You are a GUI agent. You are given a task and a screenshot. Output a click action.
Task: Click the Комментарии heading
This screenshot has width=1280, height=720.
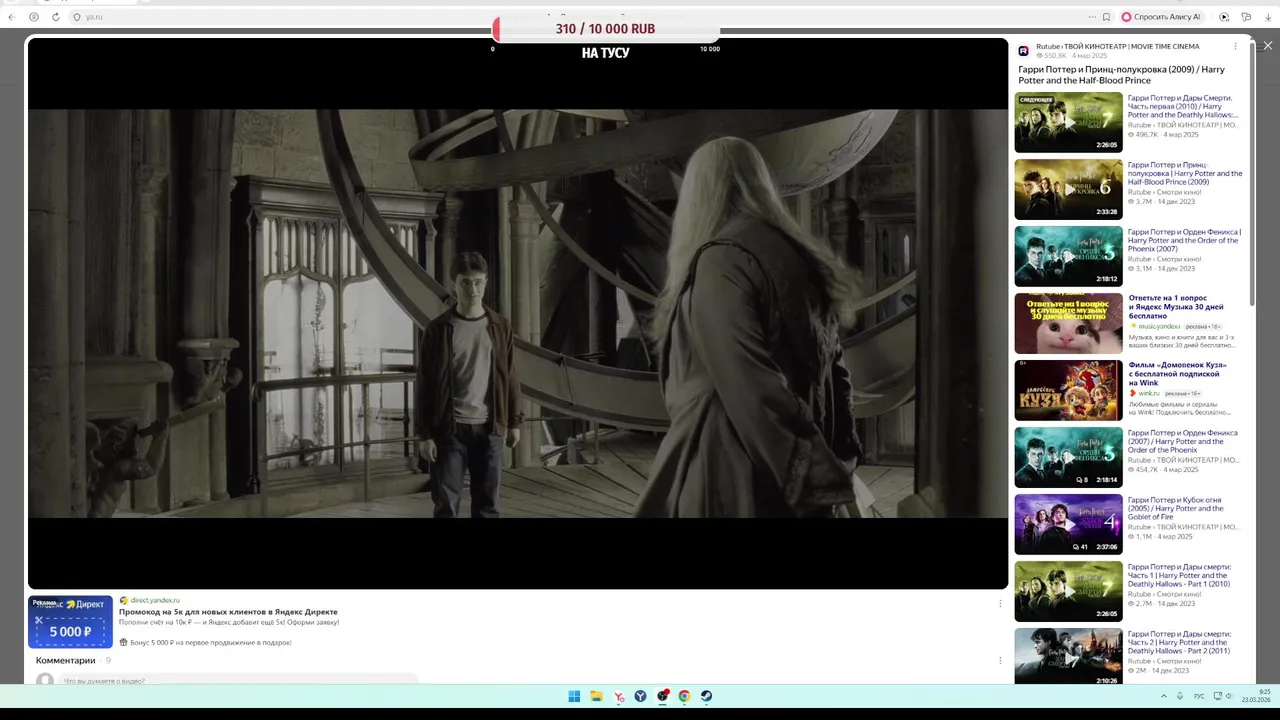point(66,660)
